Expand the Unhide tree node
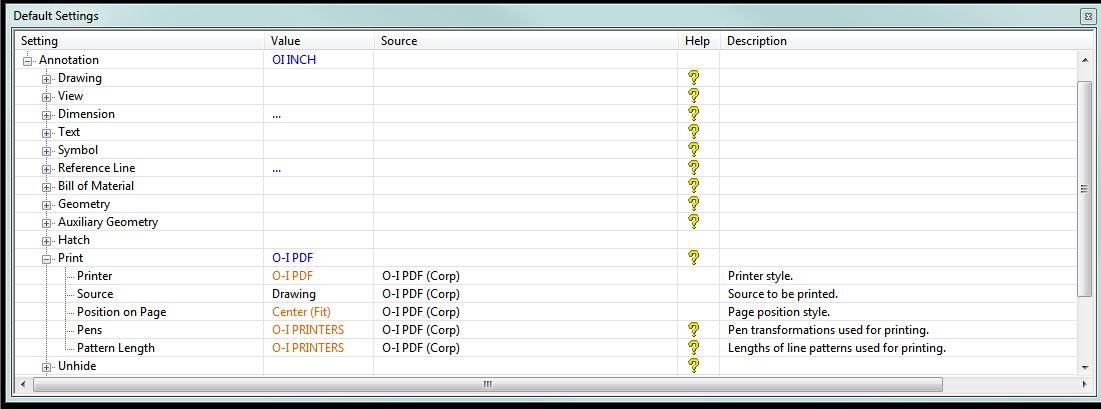1101x409 pixels. [46, 367]
